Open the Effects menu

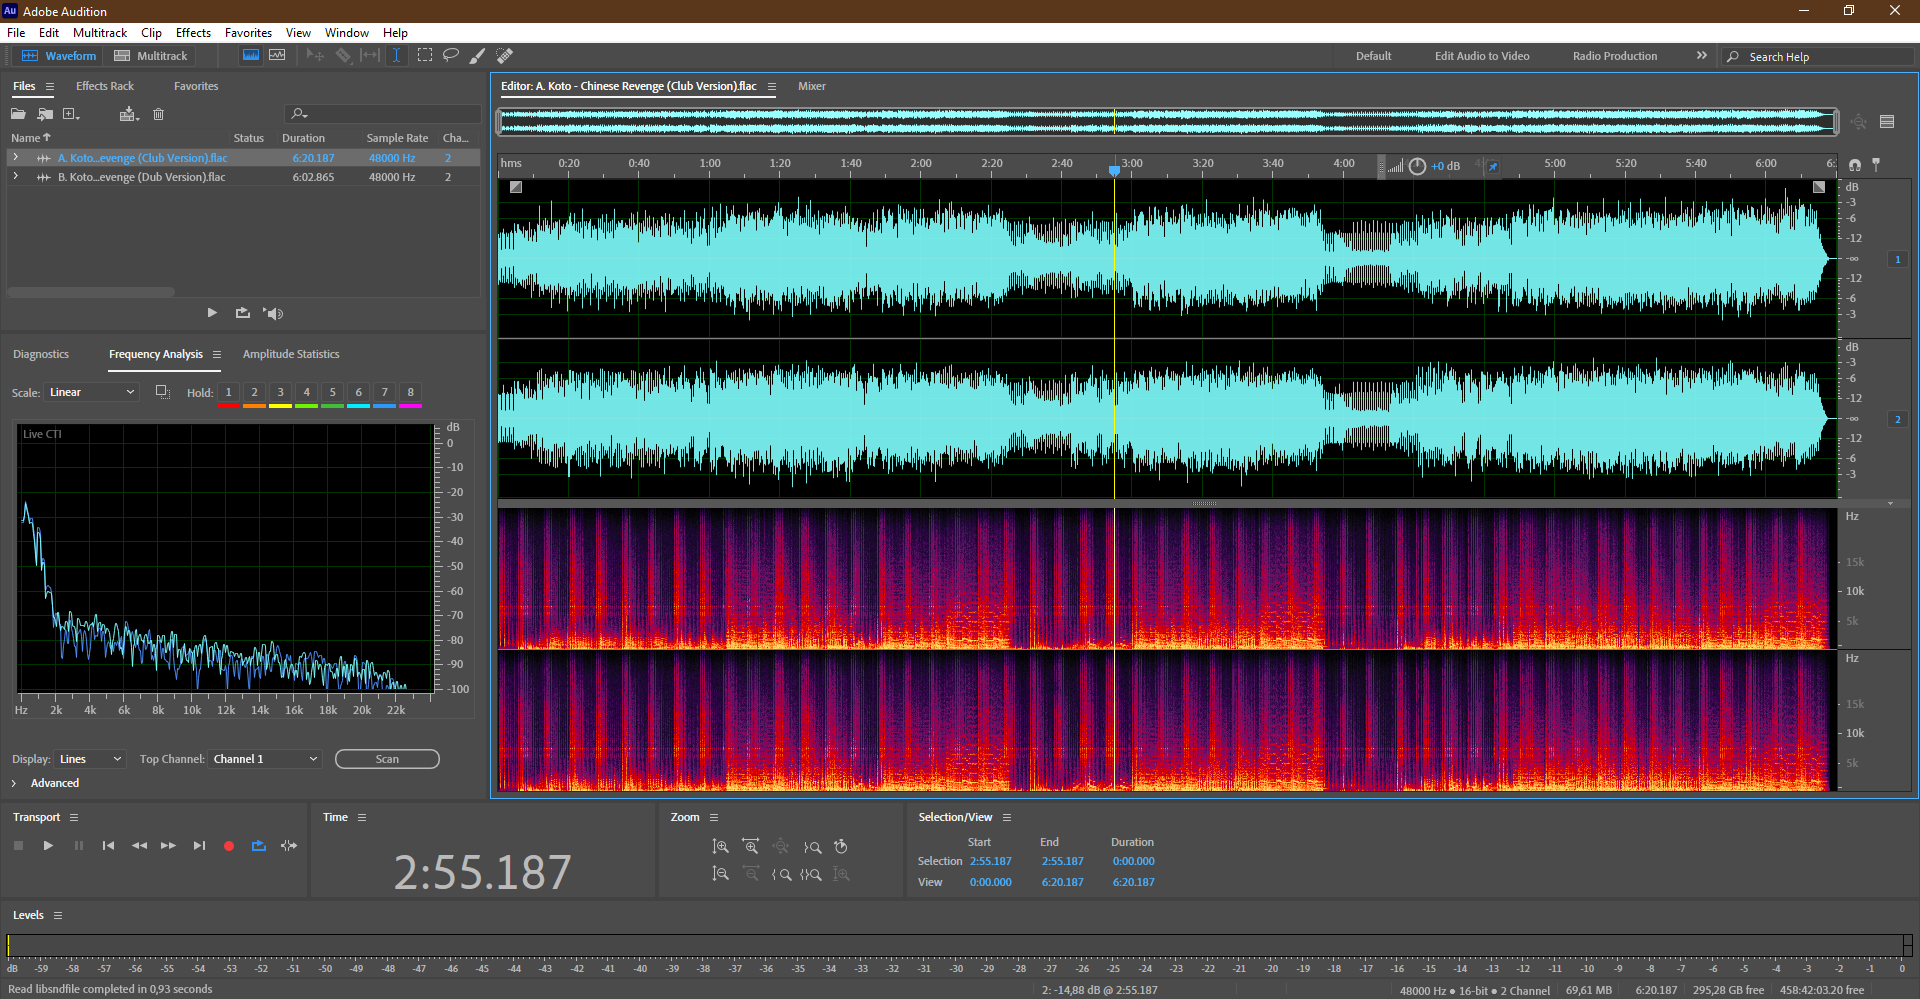click(x=193, y=33)
